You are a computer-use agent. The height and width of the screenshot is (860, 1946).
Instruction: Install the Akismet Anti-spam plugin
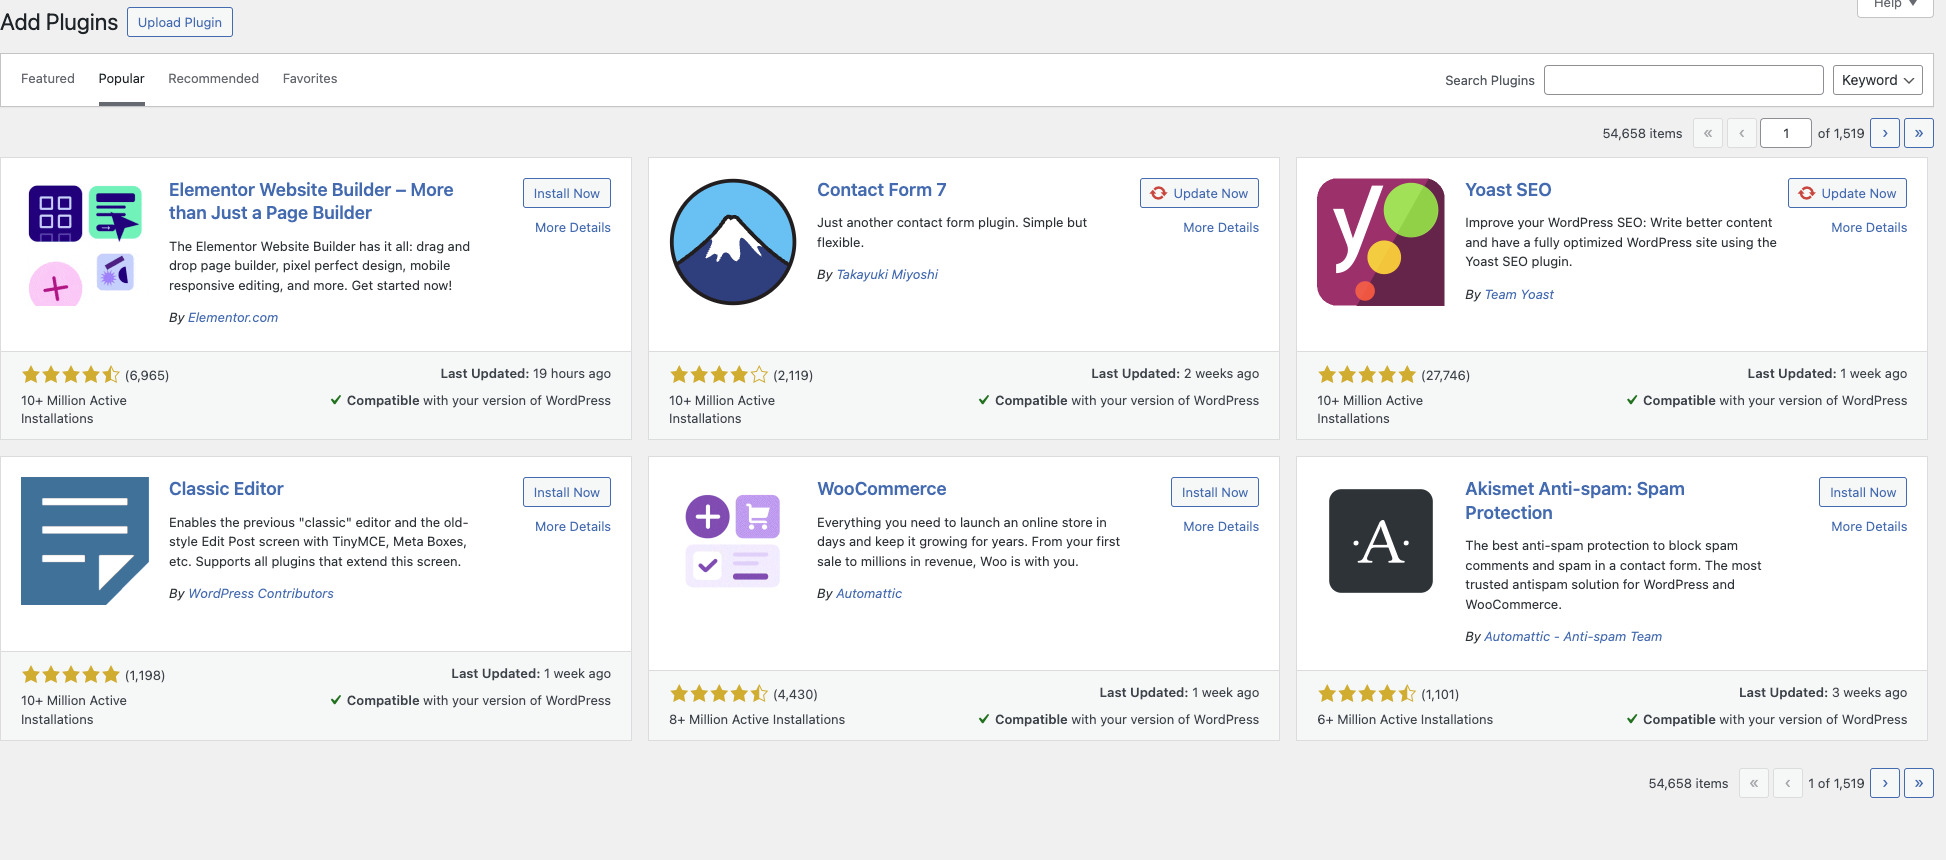pos(1863,492)
